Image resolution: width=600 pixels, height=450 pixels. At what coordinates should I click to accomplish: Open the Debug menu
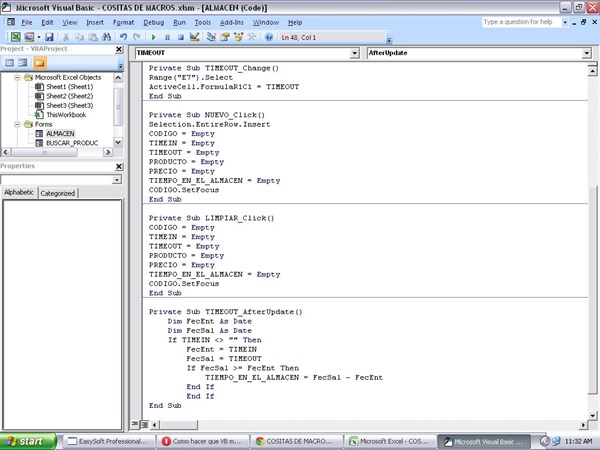pos(153,22)
